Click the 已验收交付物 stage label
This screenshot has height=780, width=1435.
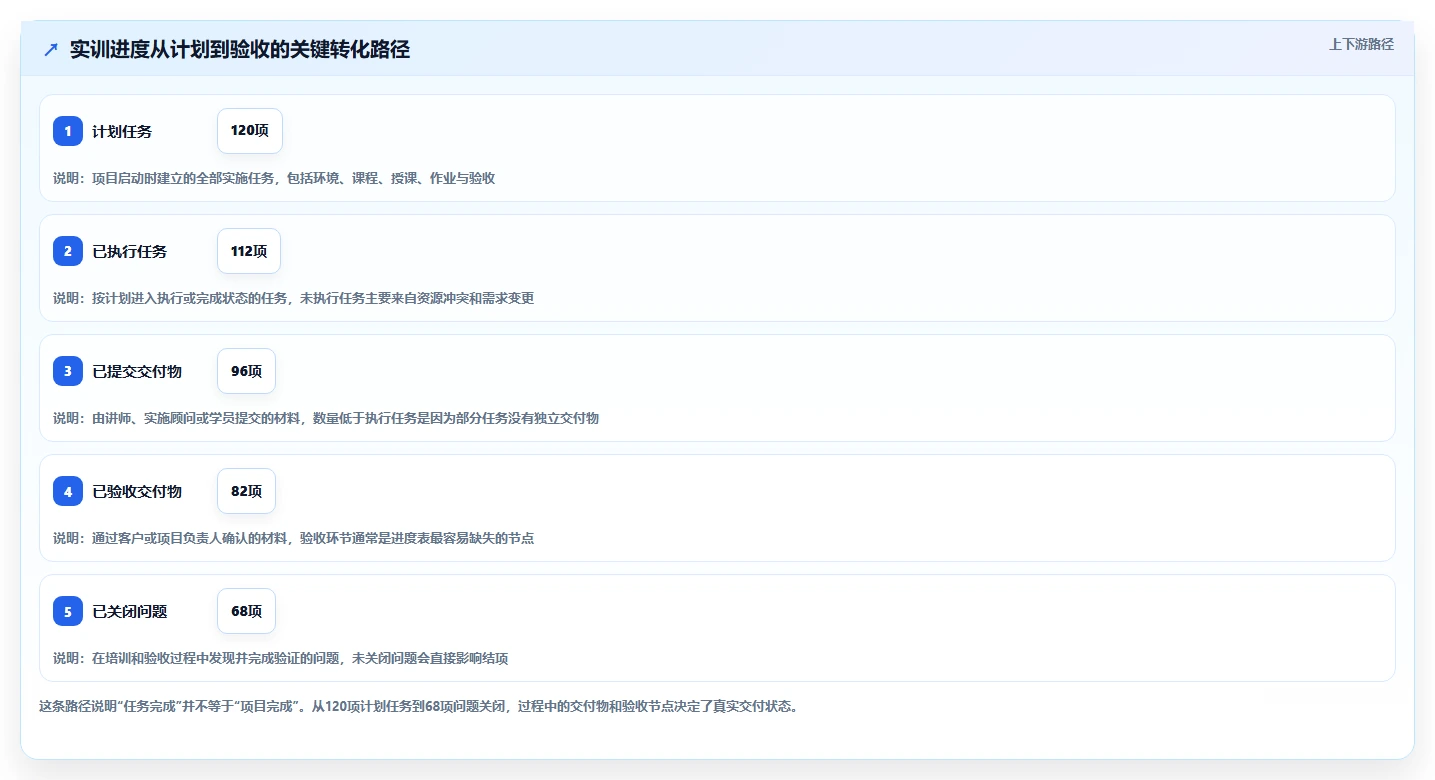tap(137, 491)
